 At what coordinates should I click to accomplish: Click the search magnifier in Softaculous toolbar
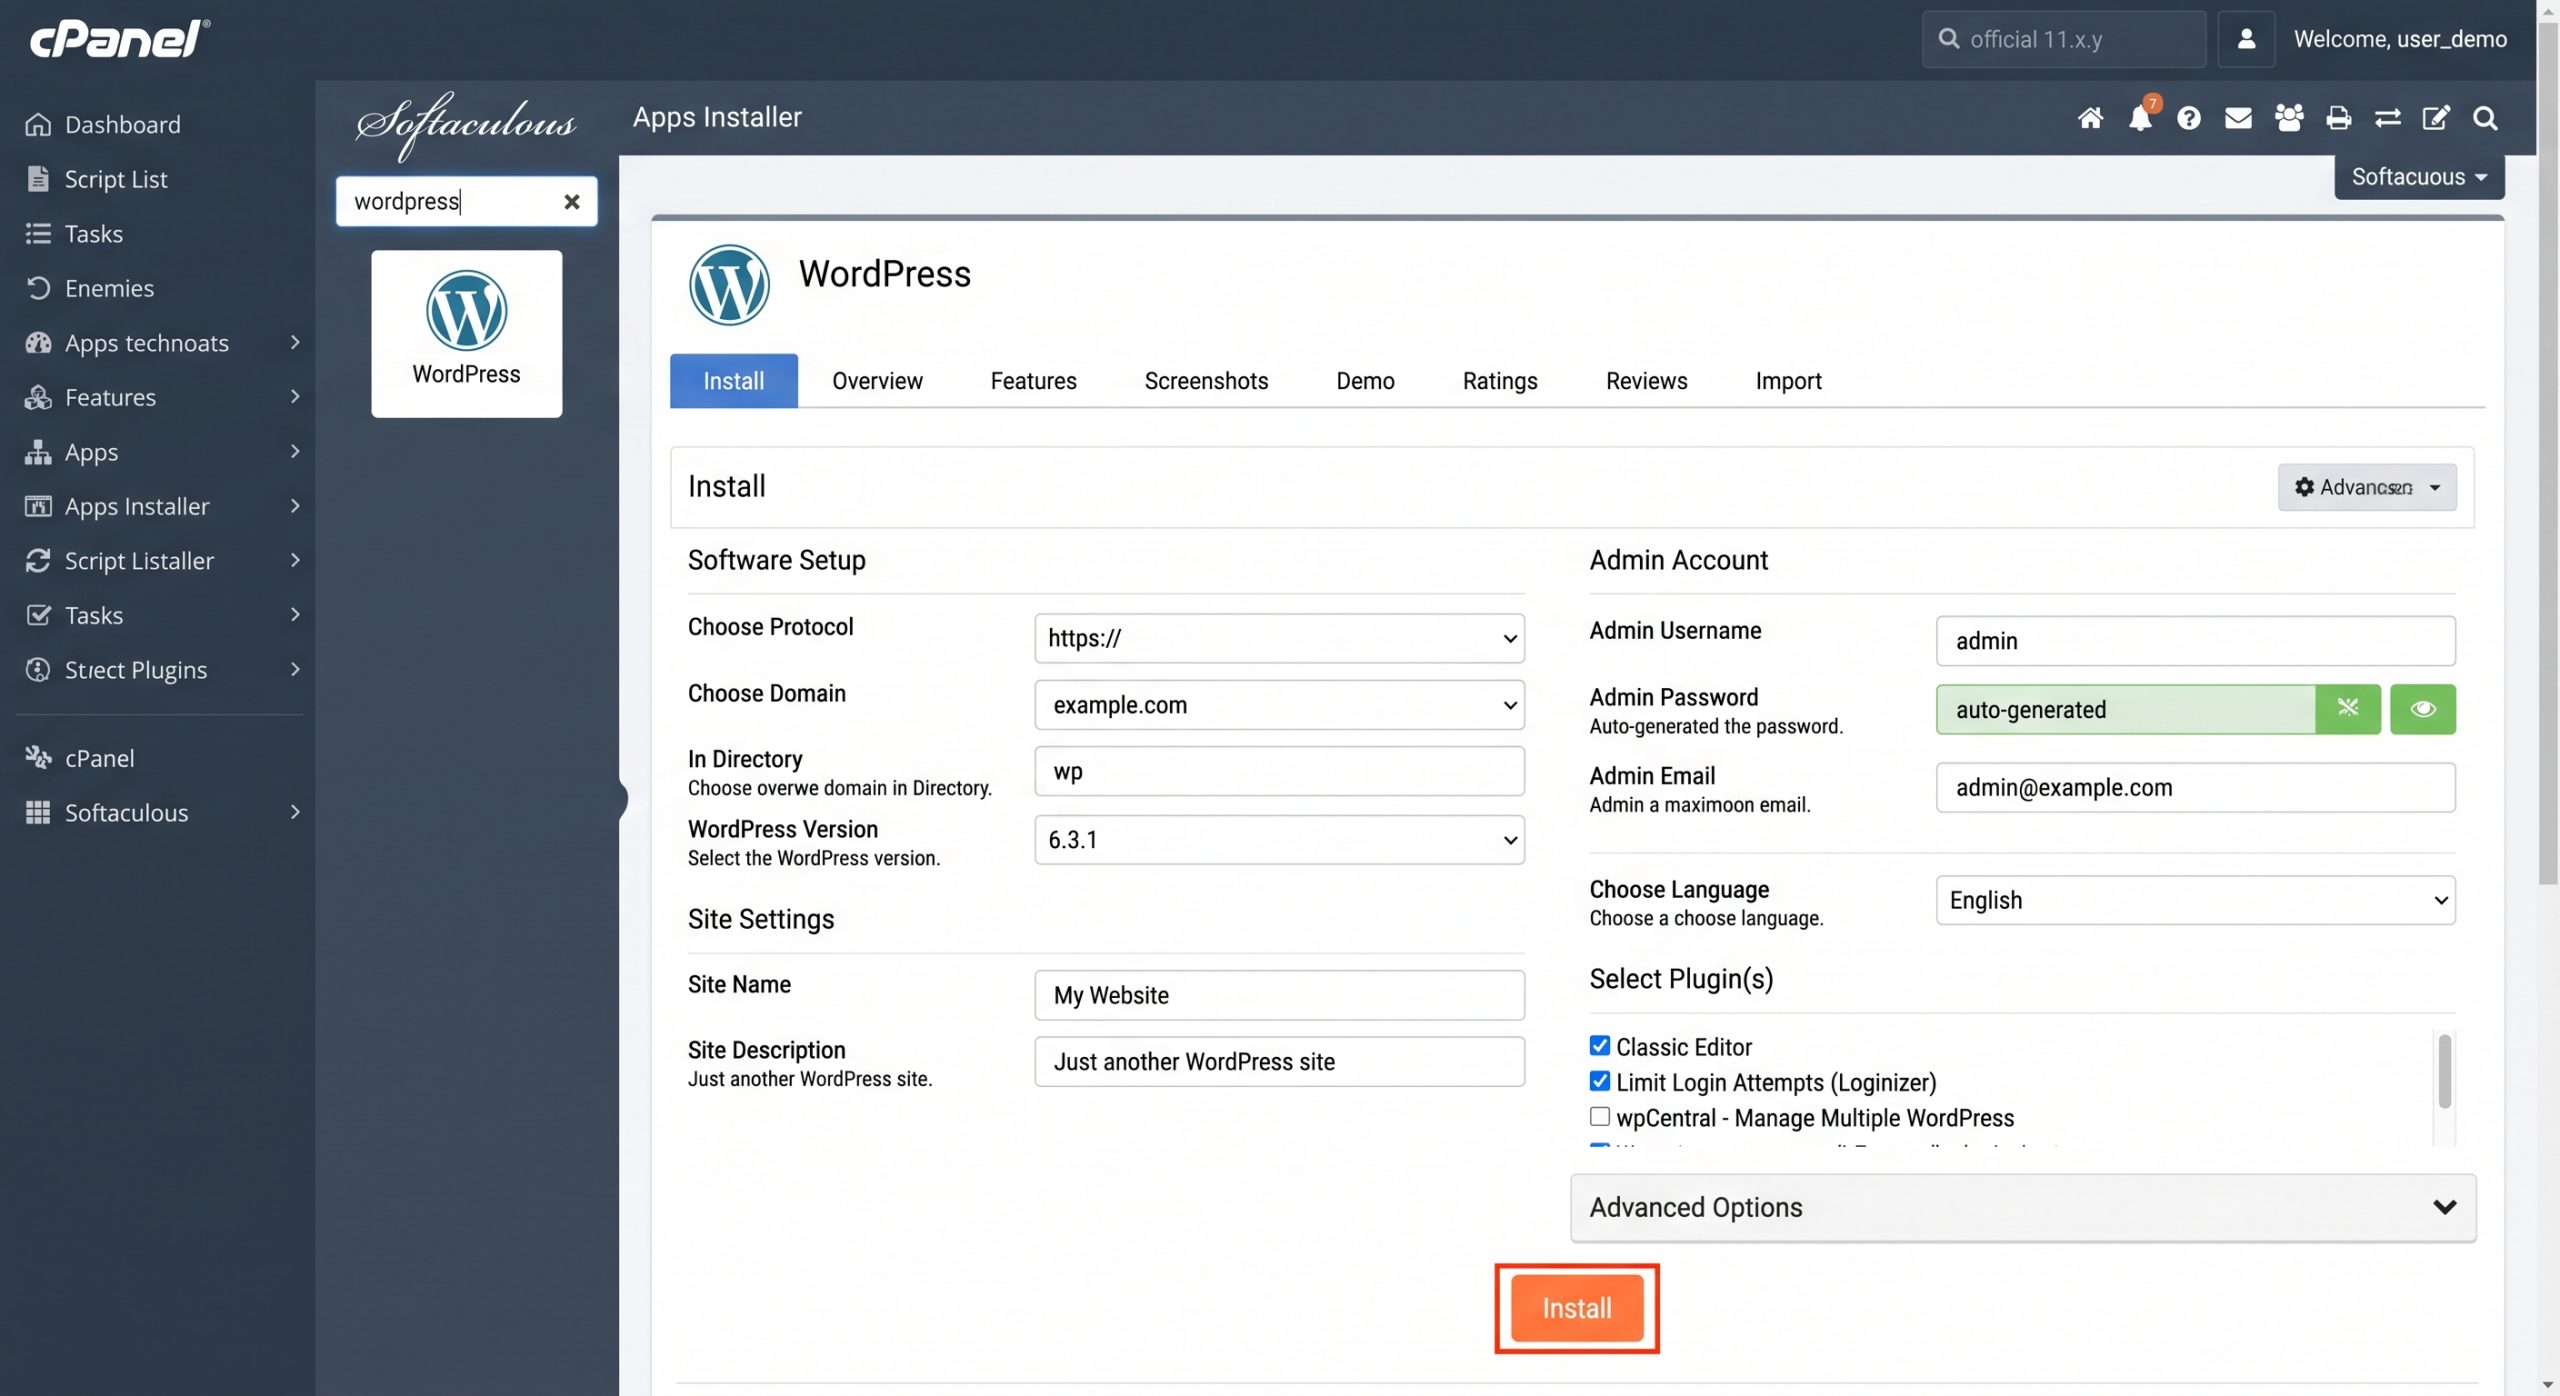(2485, 118)
